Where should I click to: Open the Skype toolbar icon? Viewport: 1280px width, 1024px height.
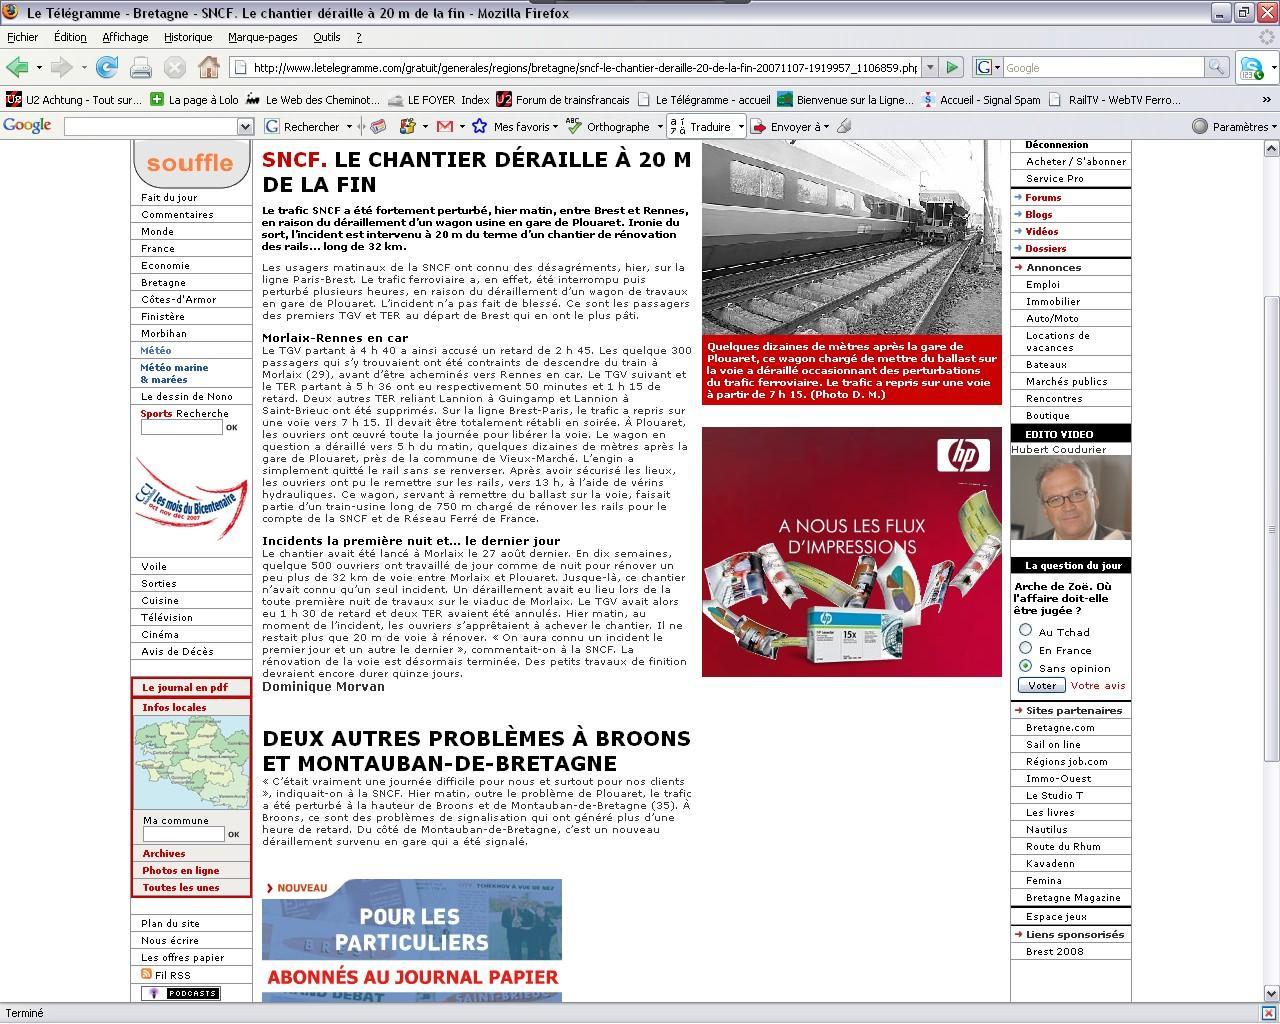[1250, 67]
